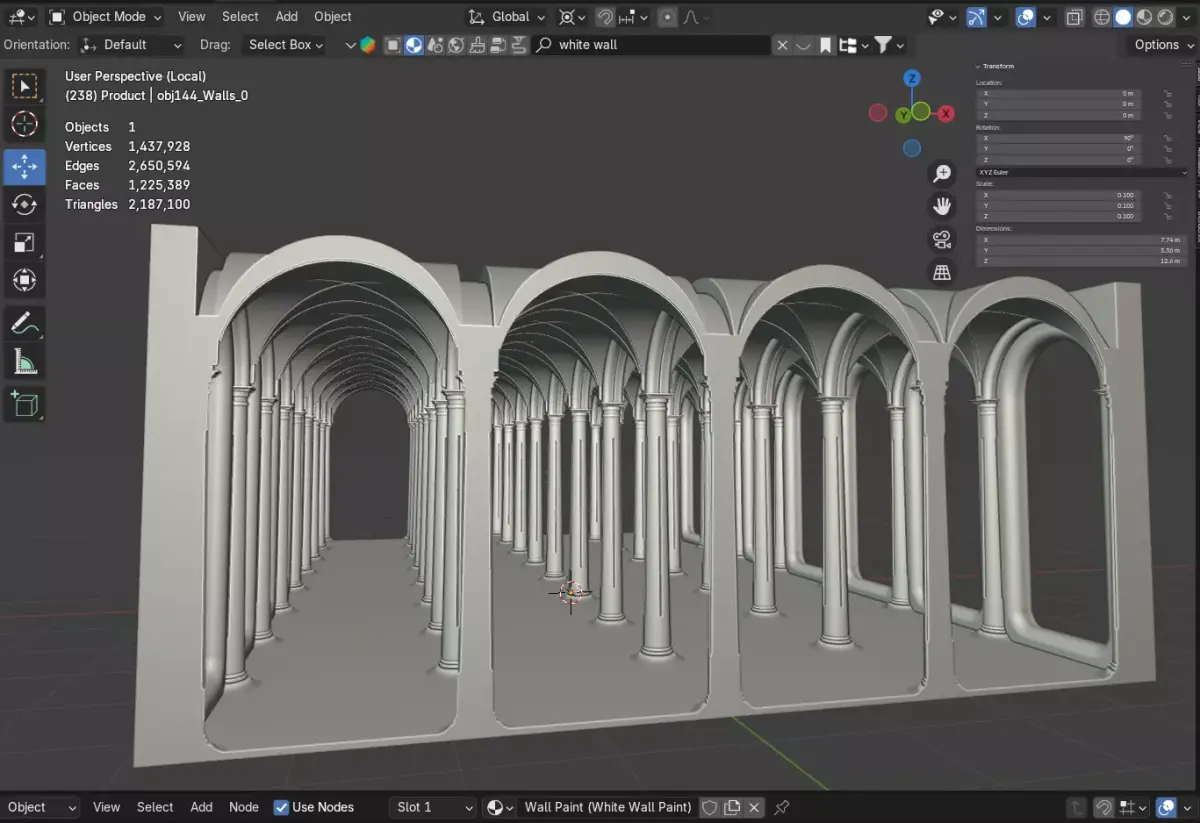Lock Scale Y with its padlock

coord(1168,205)
